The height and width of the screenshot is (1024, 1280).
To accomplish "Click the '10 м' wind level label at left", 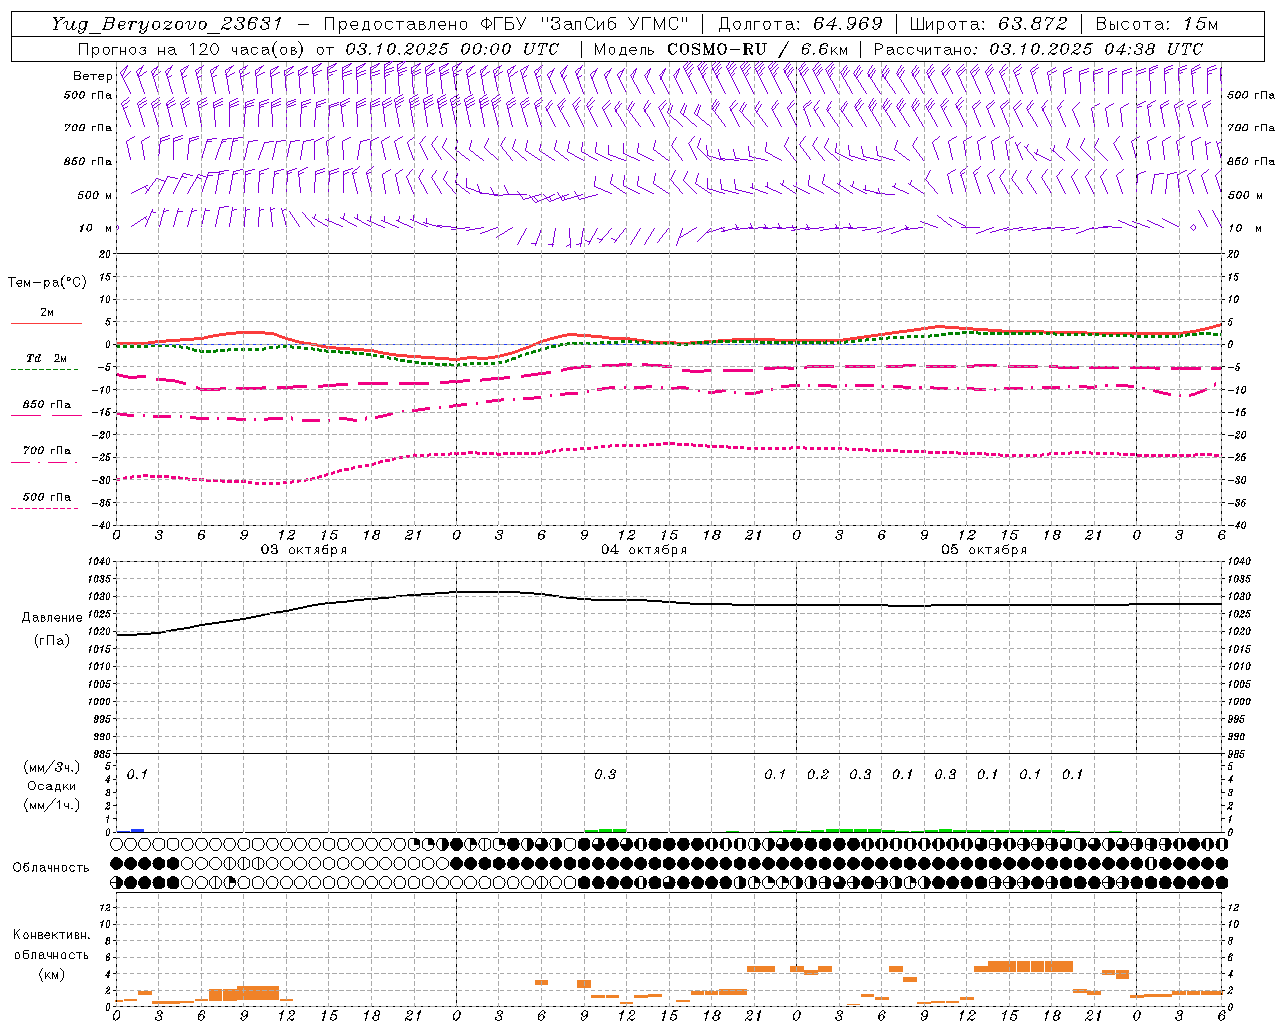I will 96,228.
